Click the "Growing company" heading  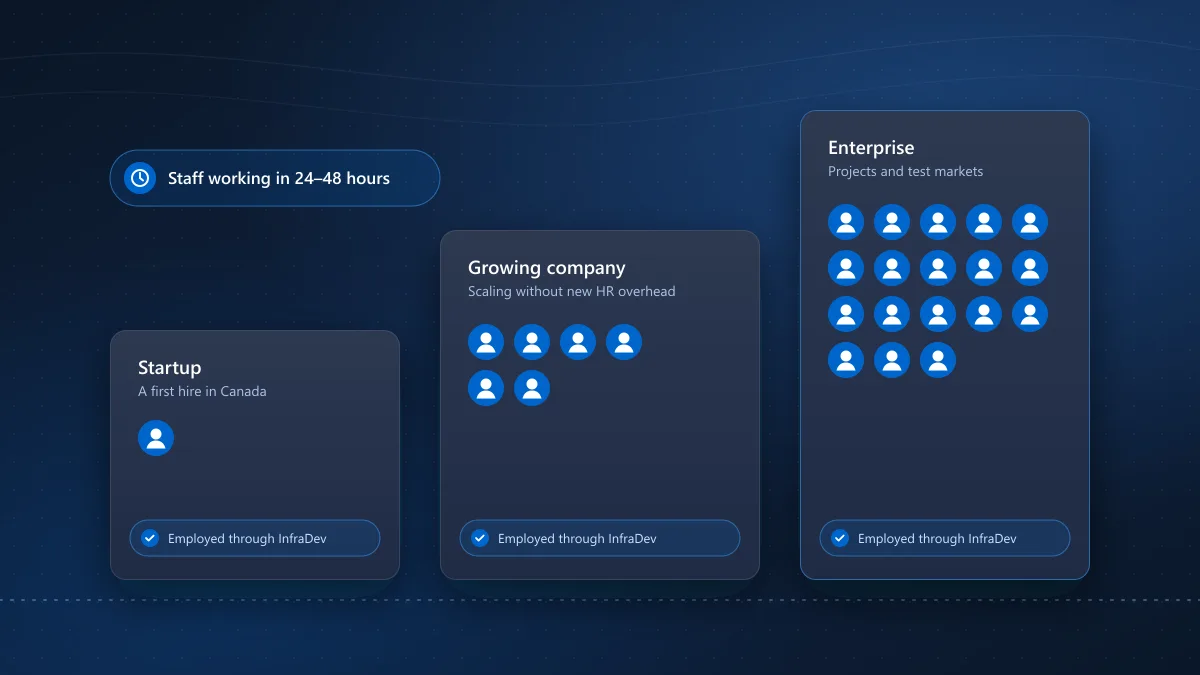[547, 268]
